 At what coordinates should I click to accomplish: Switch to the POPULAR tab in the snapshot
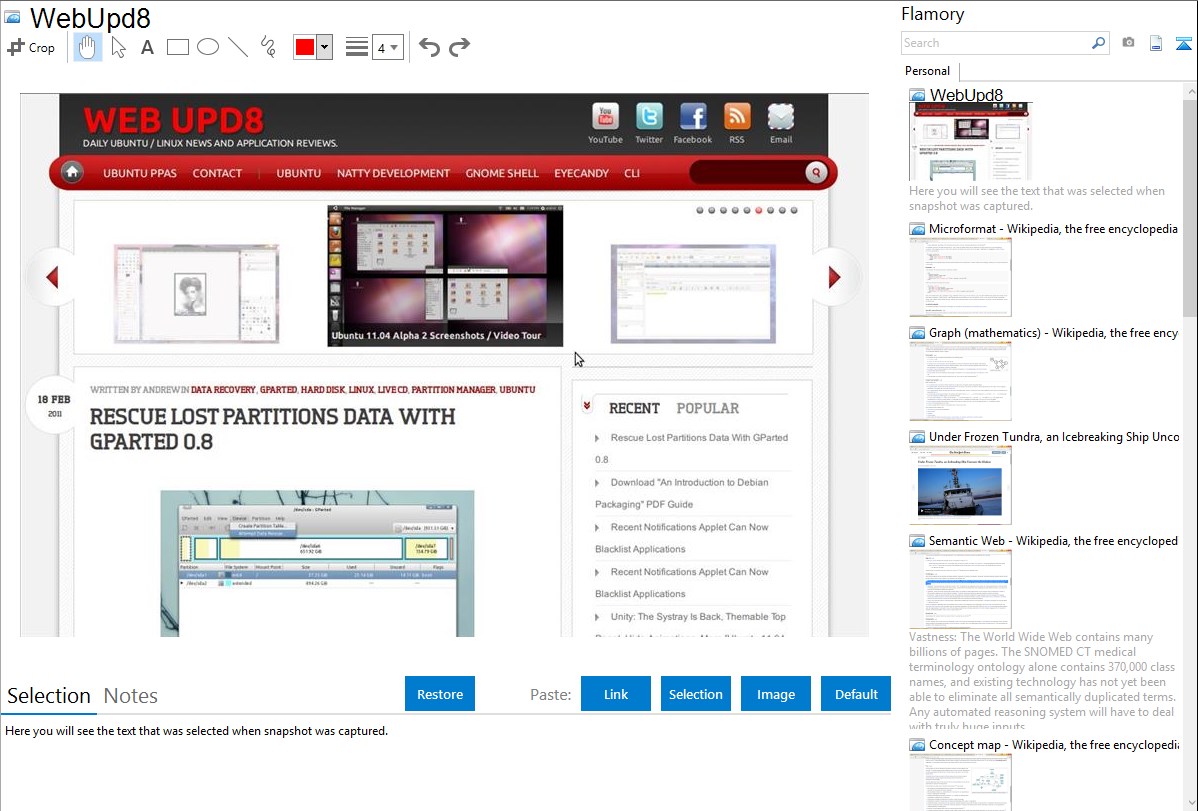(x=707, y=408)
